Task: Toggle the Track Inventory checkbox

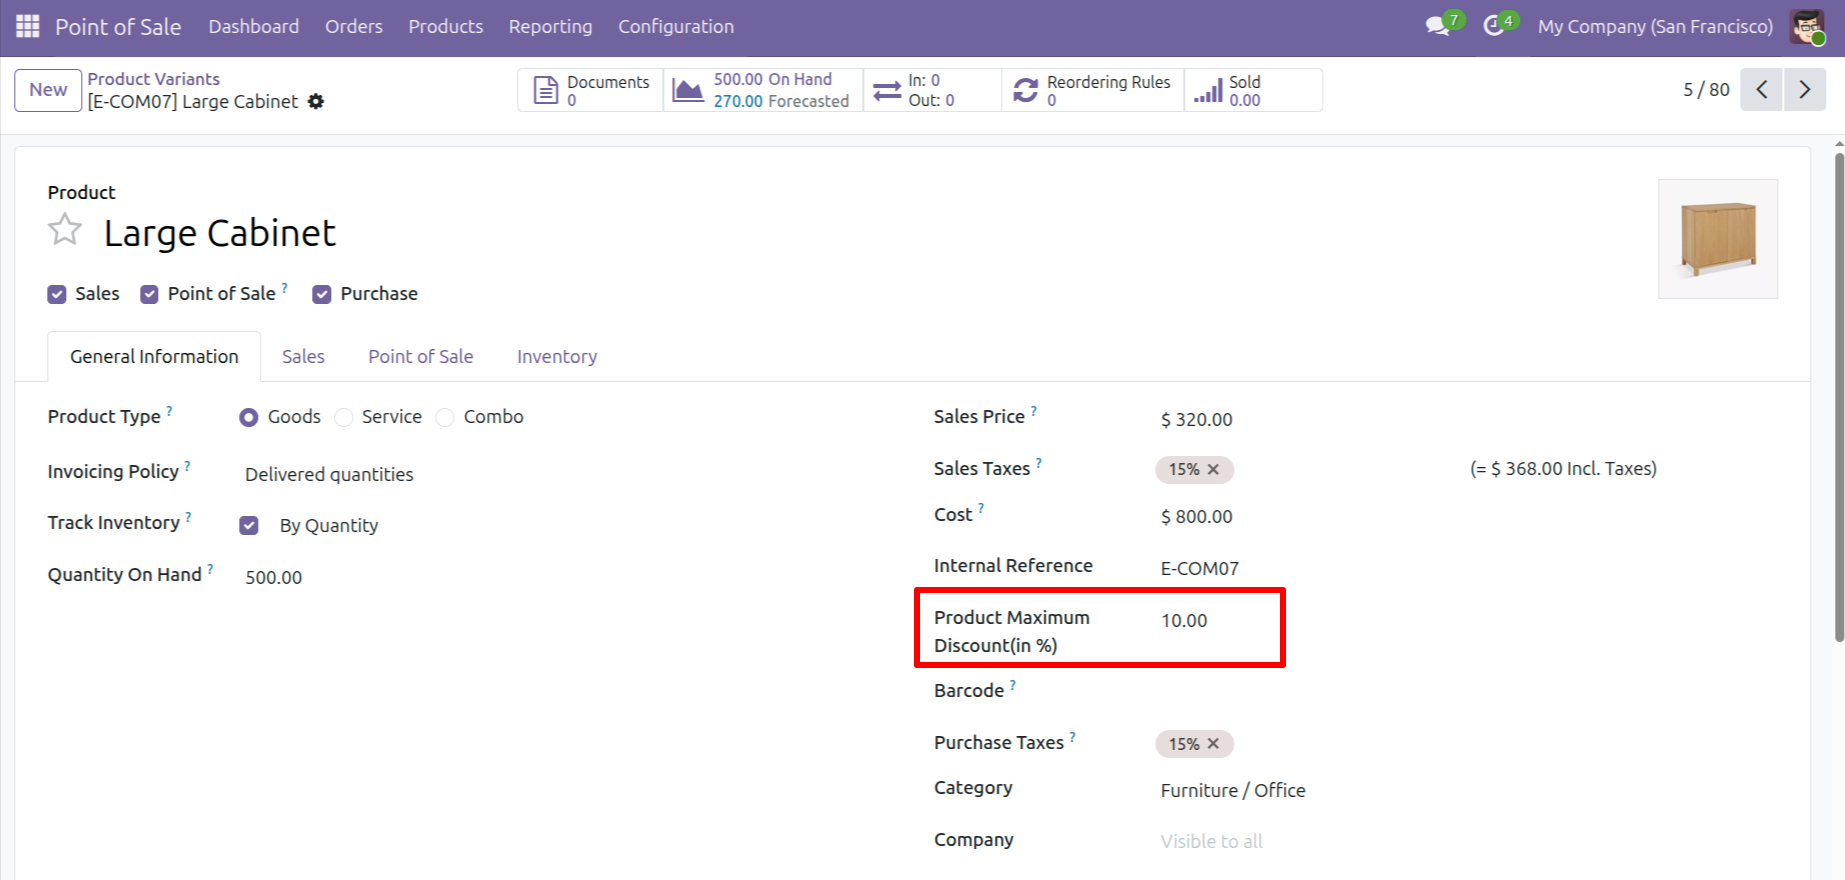Action: point(249,525)
